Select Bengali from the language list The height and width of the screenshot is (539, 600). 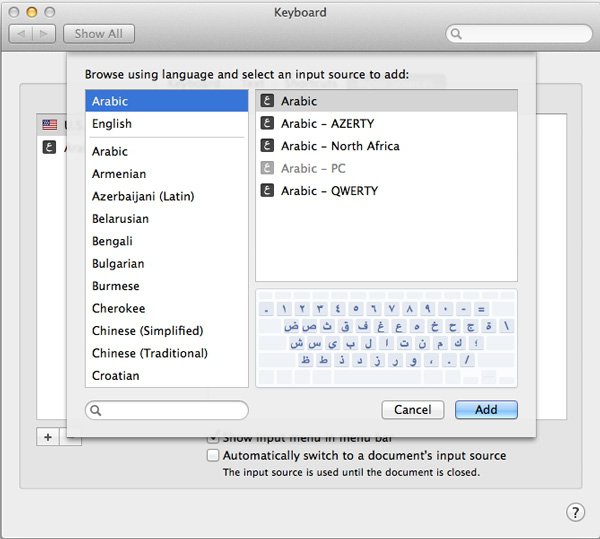click(x=112, y=241)
